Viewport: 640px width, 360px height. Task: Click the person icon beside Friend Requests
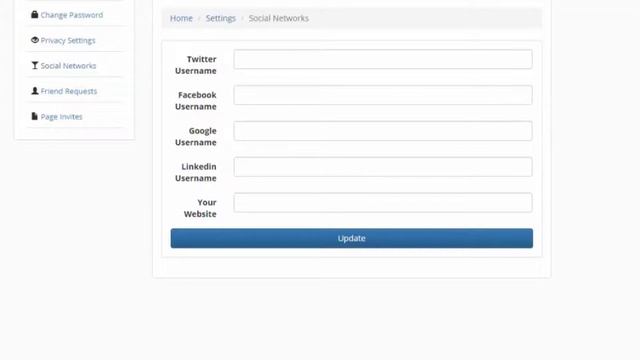35,91
